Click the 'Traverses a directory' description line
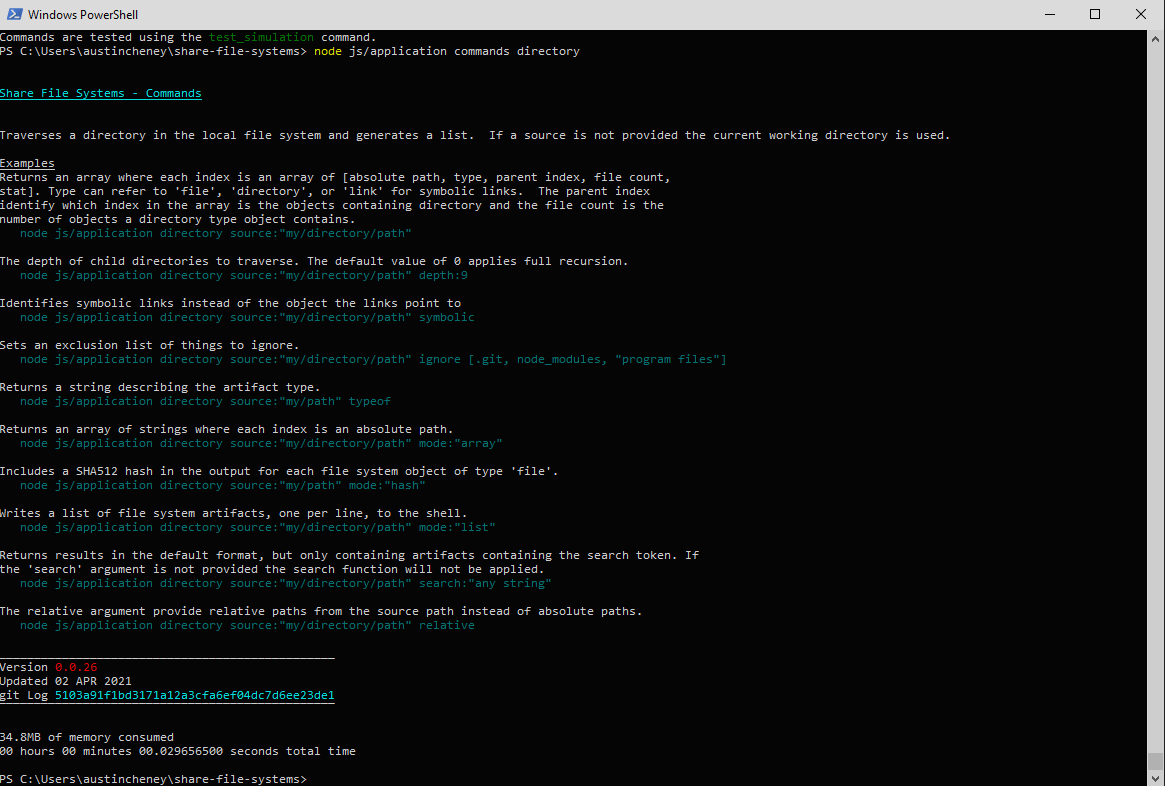 [475, 135]
